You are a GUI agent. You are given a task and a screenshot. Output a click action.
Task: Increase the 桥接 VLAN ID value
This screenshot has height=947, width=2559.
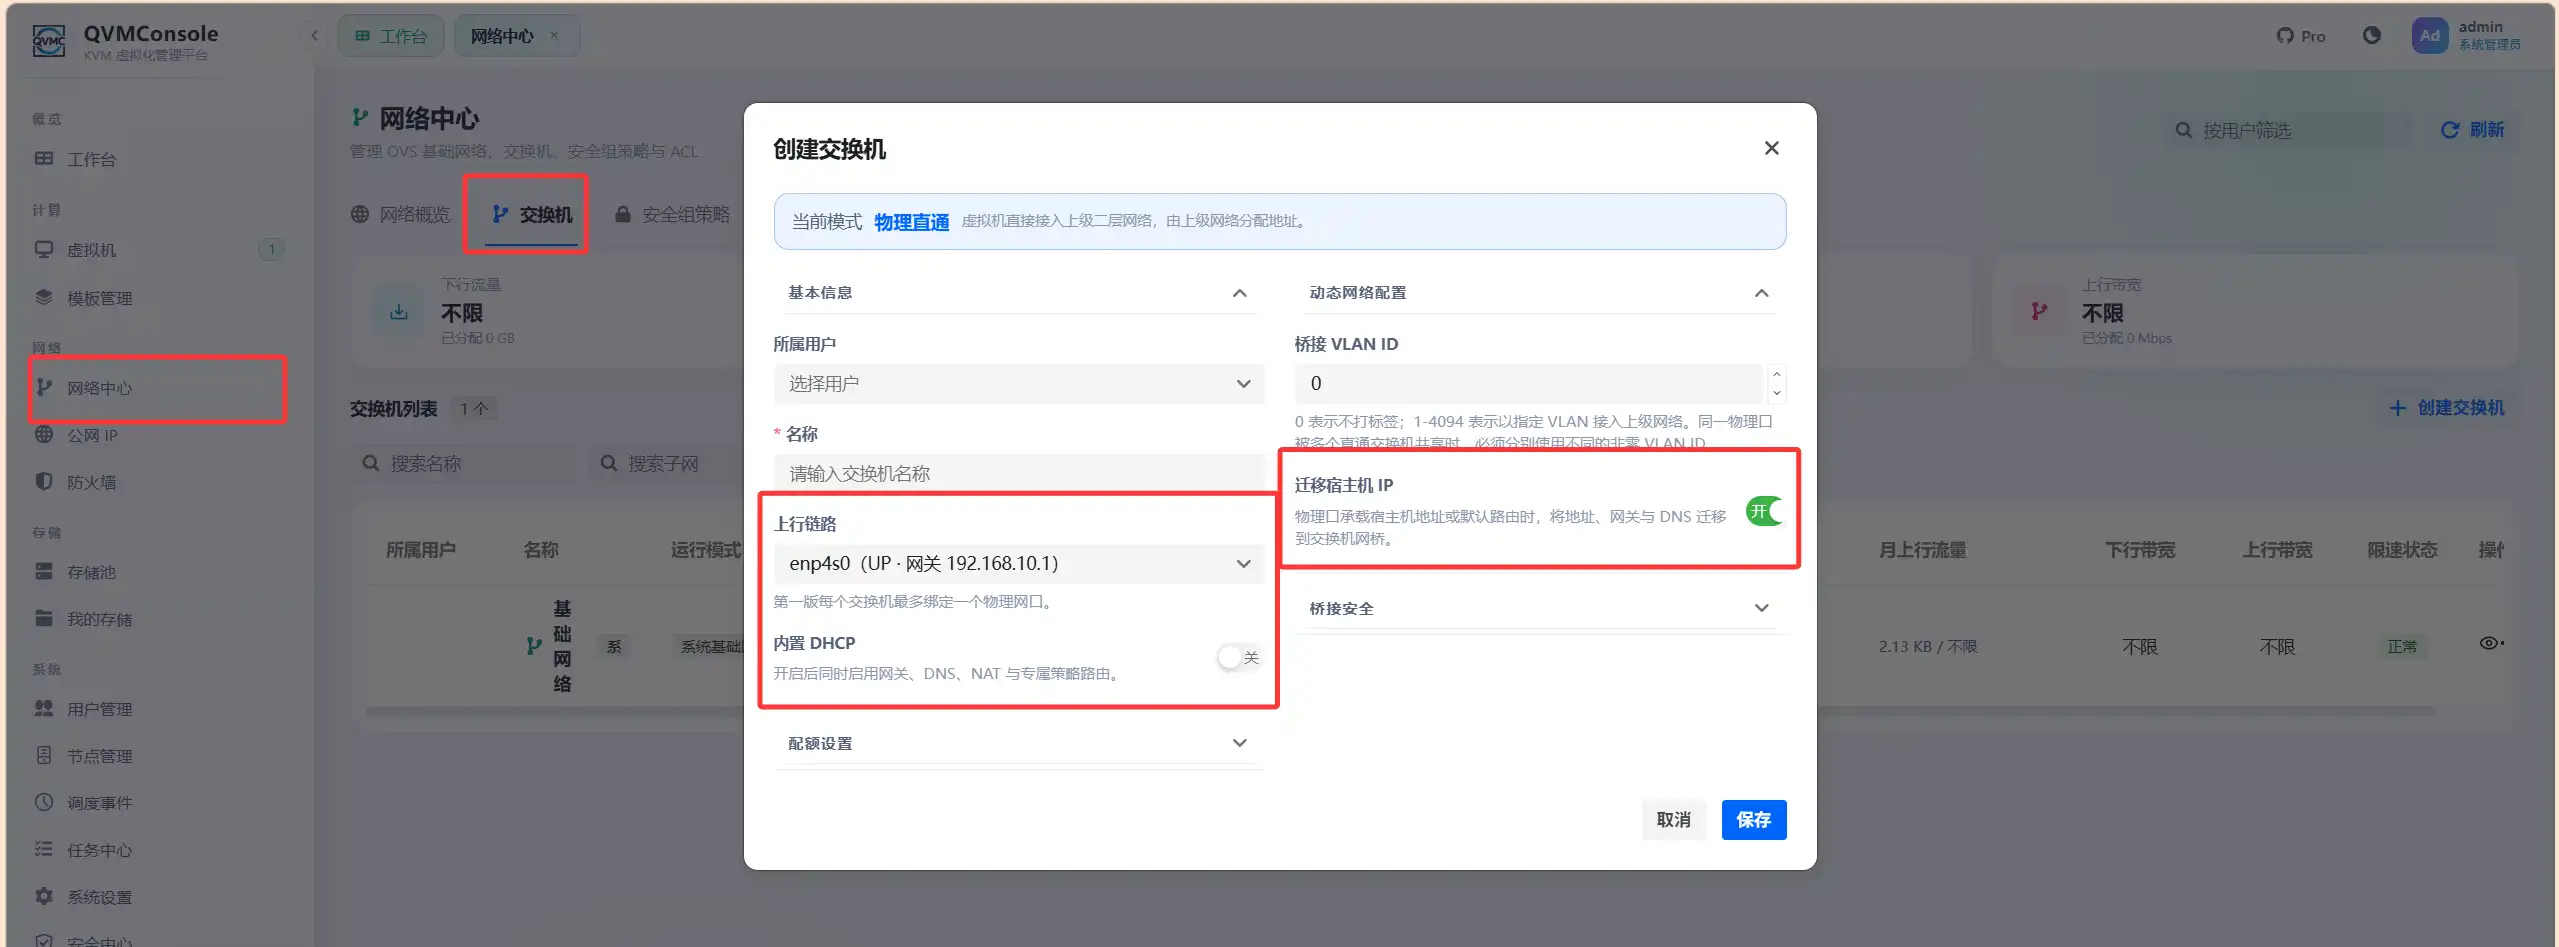pos(1776,374)
